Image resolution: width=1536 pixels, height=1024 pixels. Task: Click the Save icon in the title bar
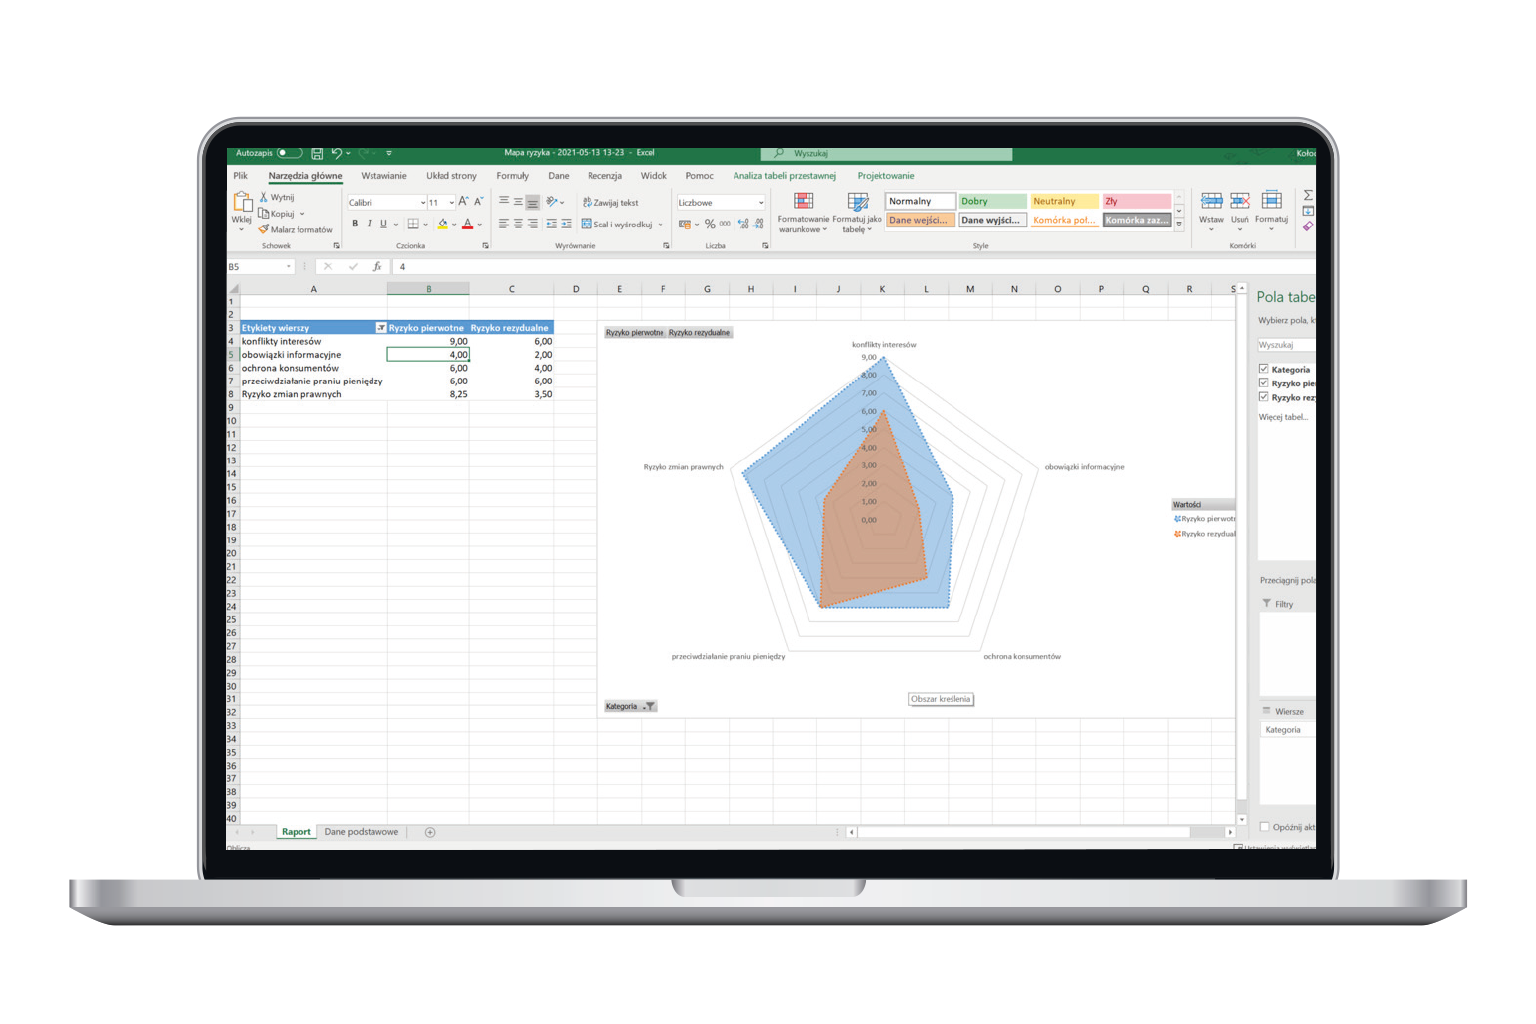point(317,153)
